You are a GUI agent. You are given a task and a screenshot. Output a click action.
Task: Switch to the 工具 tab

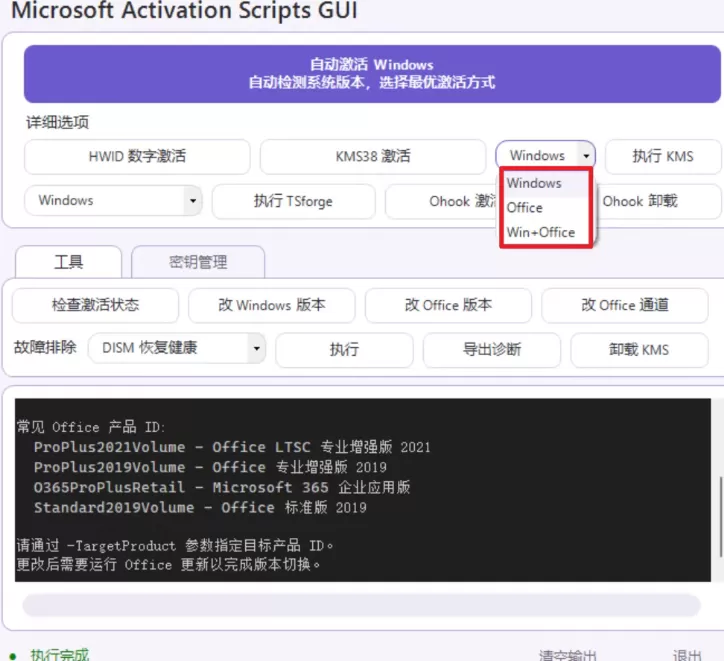[x=68, y=262]
